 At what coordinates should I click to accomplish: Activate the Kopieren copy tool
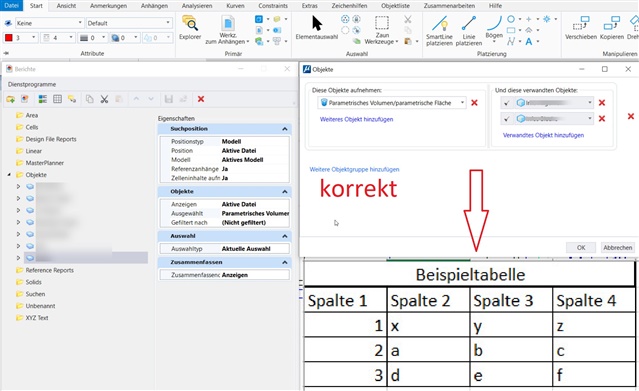pos(612,28)
